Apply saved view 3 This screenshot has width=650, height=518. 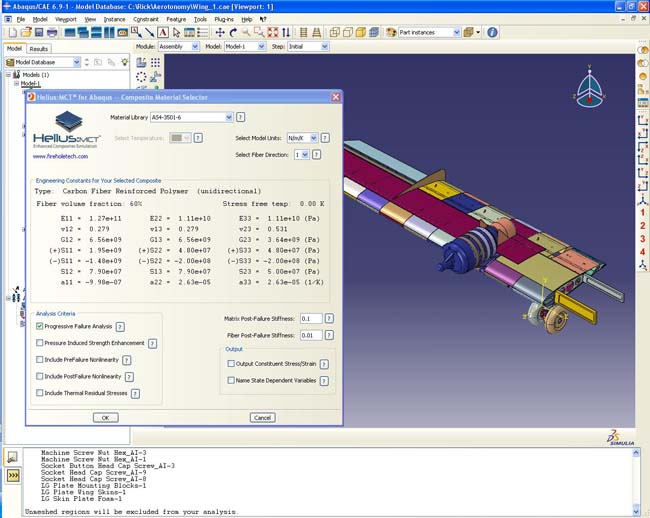[643, 239]
